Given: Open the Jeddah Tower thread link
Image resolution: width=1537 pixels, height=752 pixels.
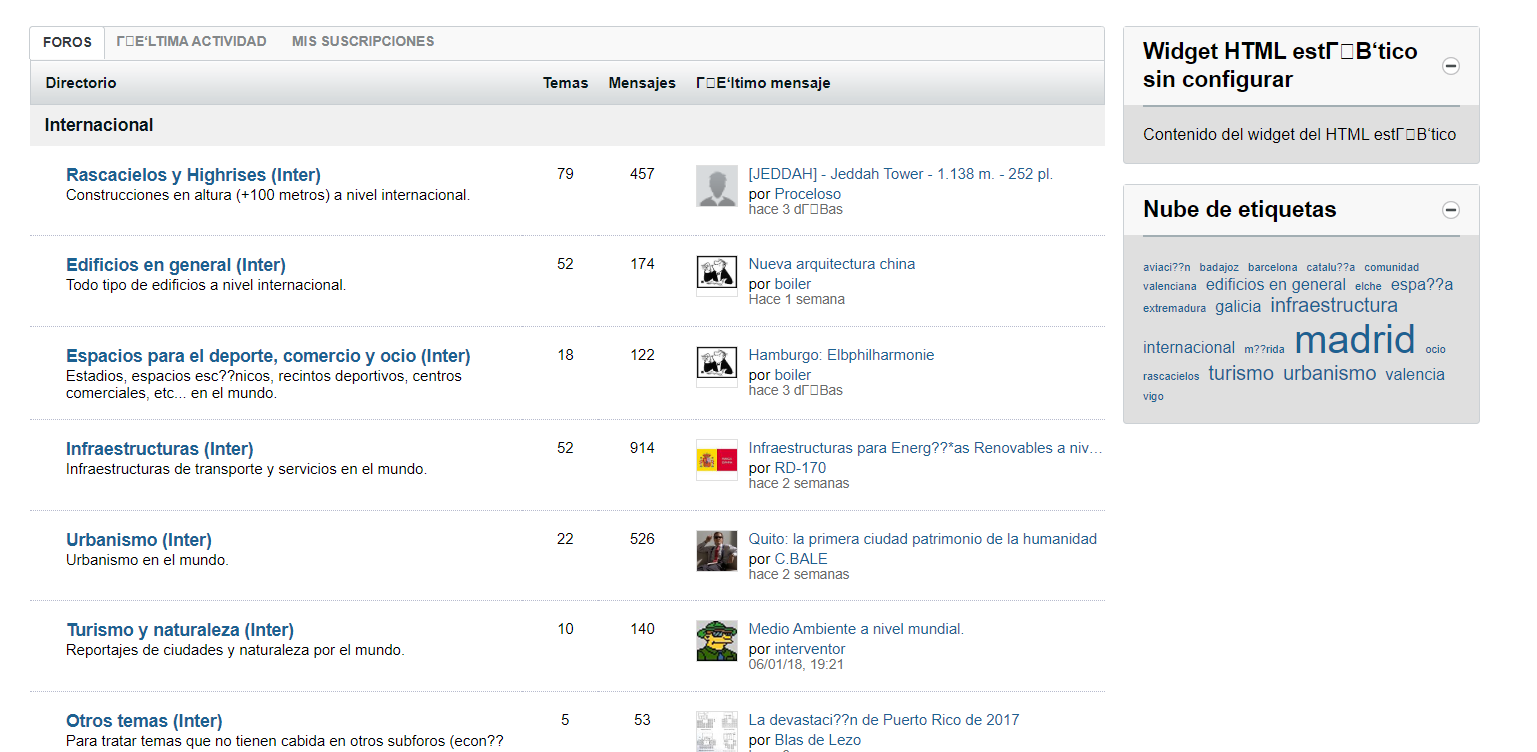Looking at the screenshot, I should coord(900,174).
